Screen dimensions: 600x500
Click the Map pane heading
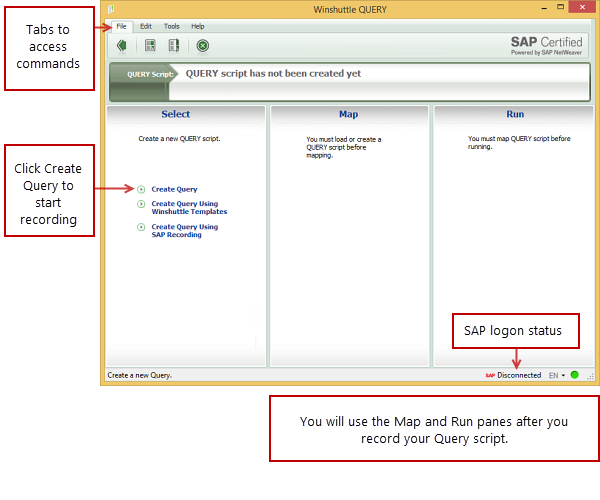[349, 114]
